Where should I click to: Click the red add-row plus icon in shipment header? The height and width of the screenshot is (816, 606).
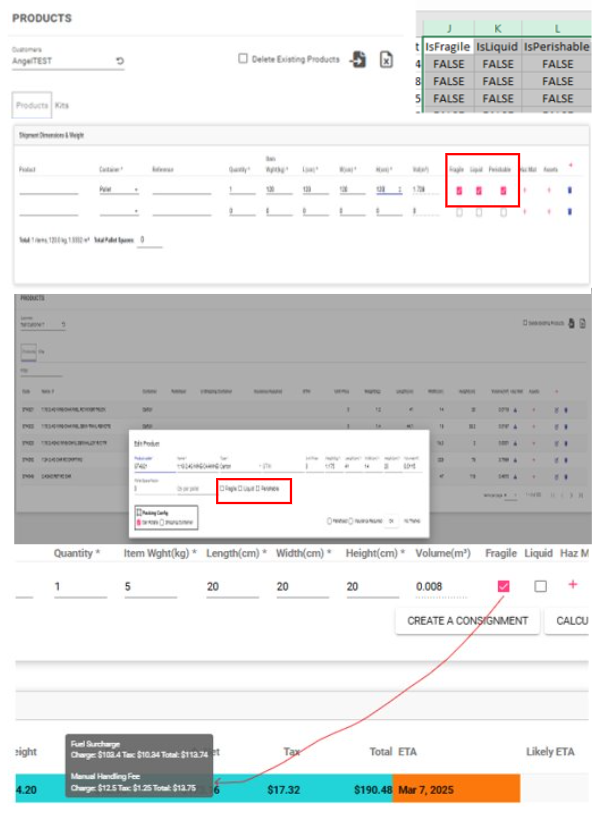click(570, 166)
